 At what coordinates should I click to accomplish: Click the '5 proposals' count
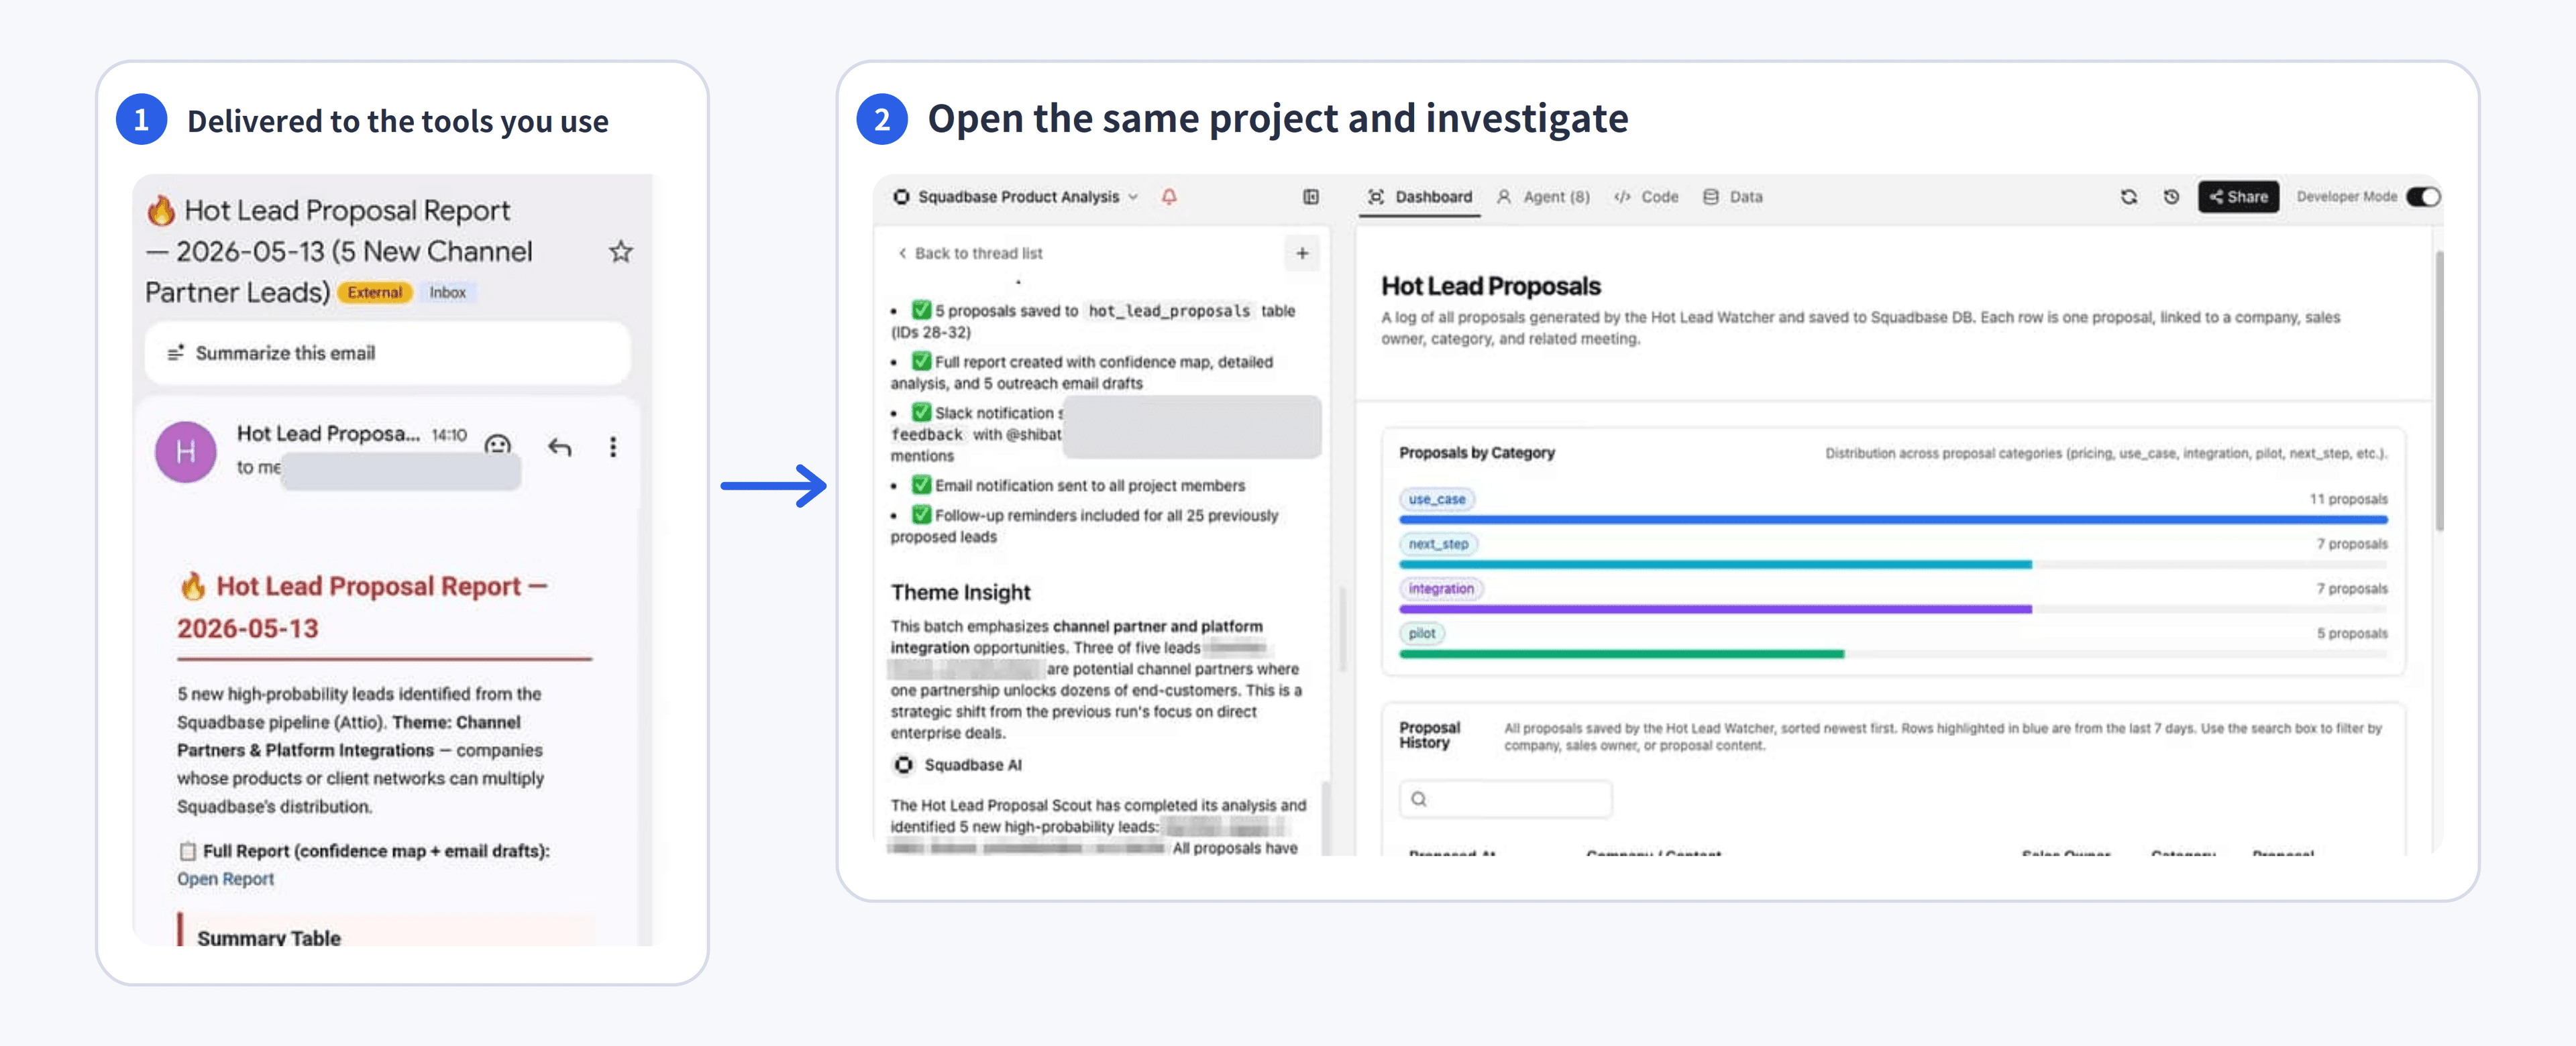coord(2352,634)
